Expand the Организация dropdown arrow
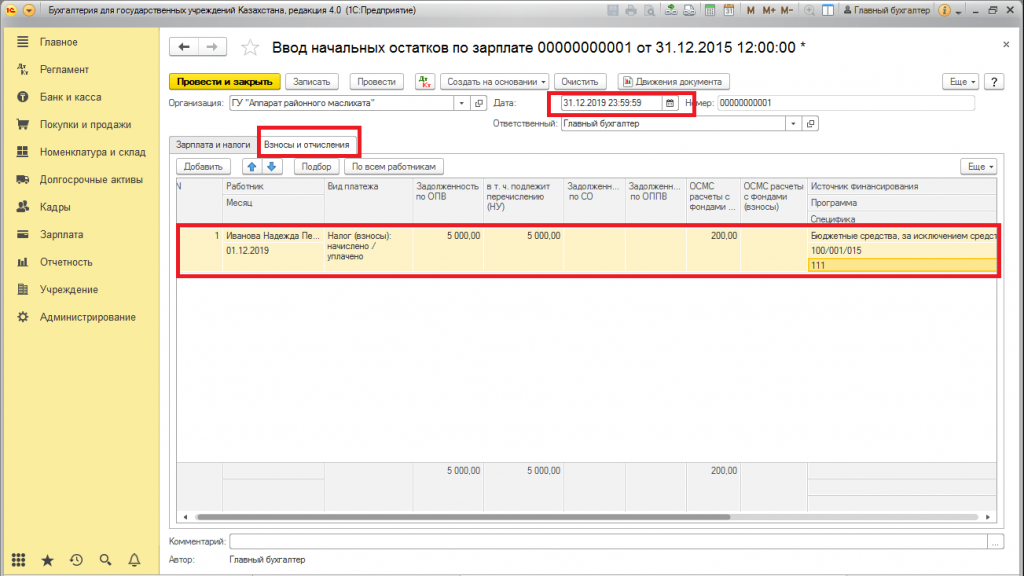Screen dimensions: 1024x576 (x=461, y=103)
